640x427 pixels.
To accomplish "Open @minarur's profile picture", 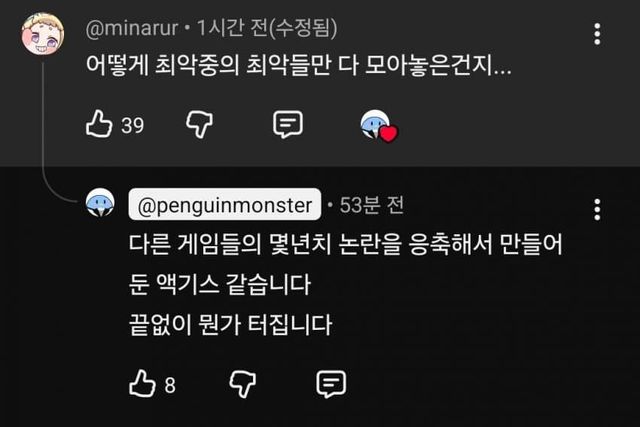I will pyautogui.click(x=43, y=34).
